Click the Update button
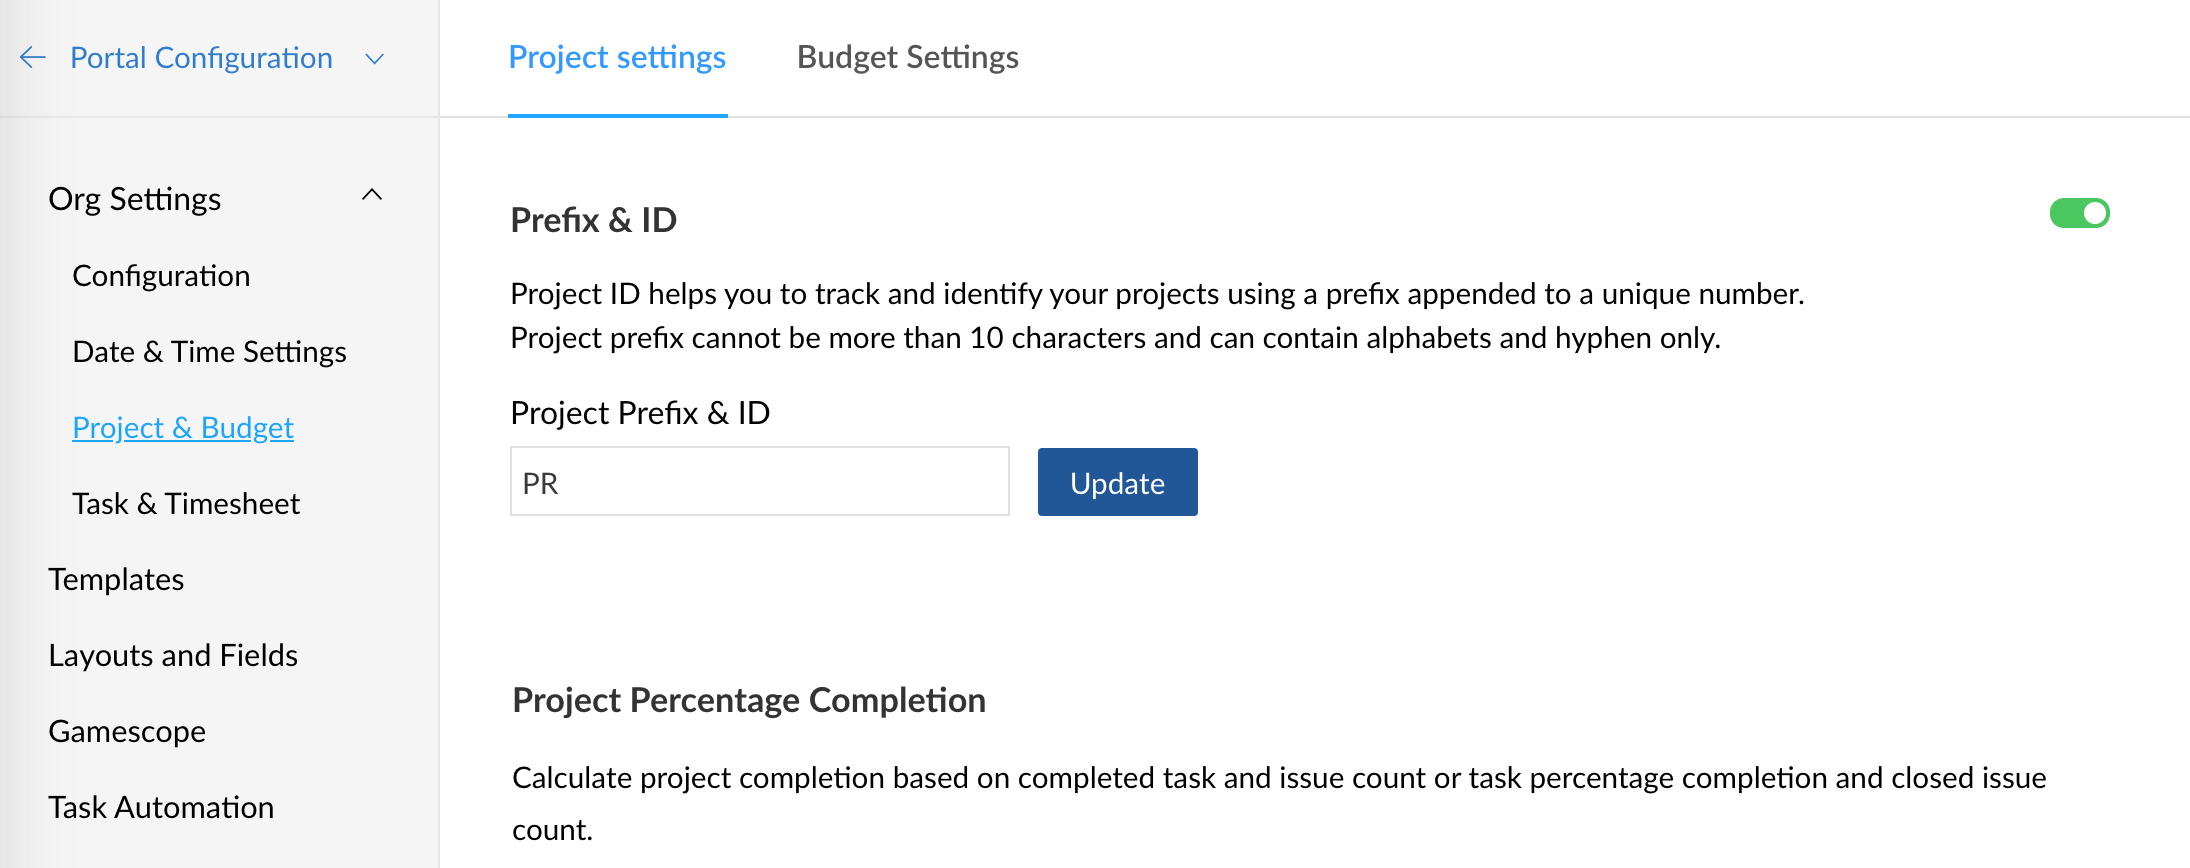Image resolution: width=2190 pixels, height=868 pixels. coord(1117,482)
